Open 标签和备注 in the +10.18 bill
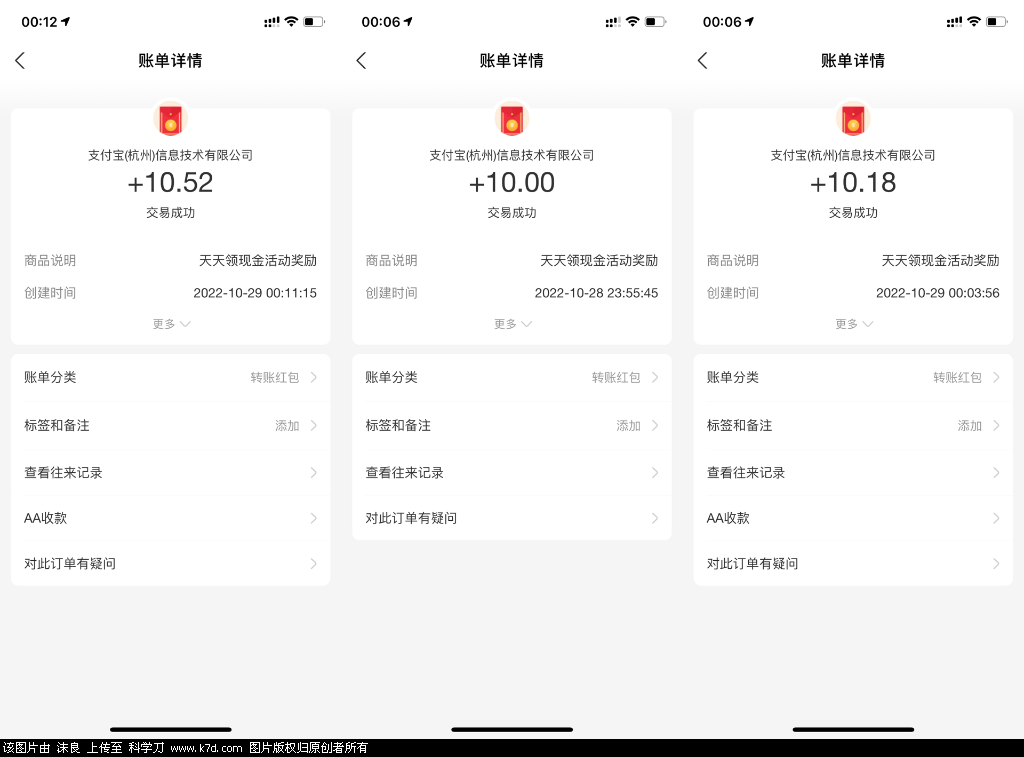This screenshot has width=1024, height=757. point(853,425)
